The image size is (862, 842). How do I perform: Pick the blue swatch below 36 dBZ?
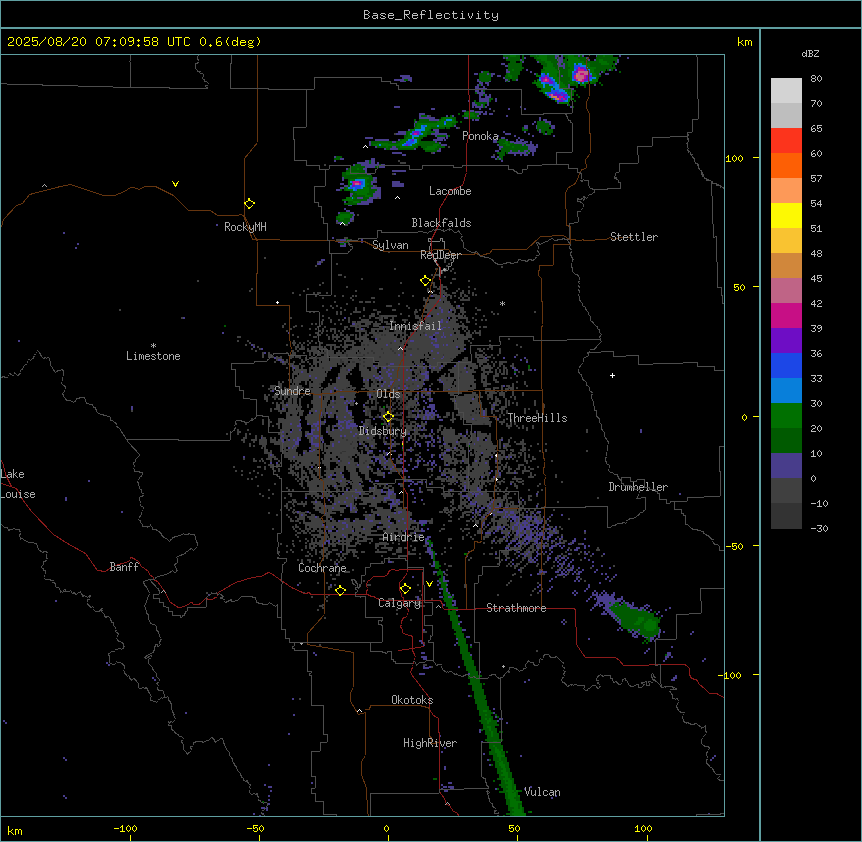point(786,366)
